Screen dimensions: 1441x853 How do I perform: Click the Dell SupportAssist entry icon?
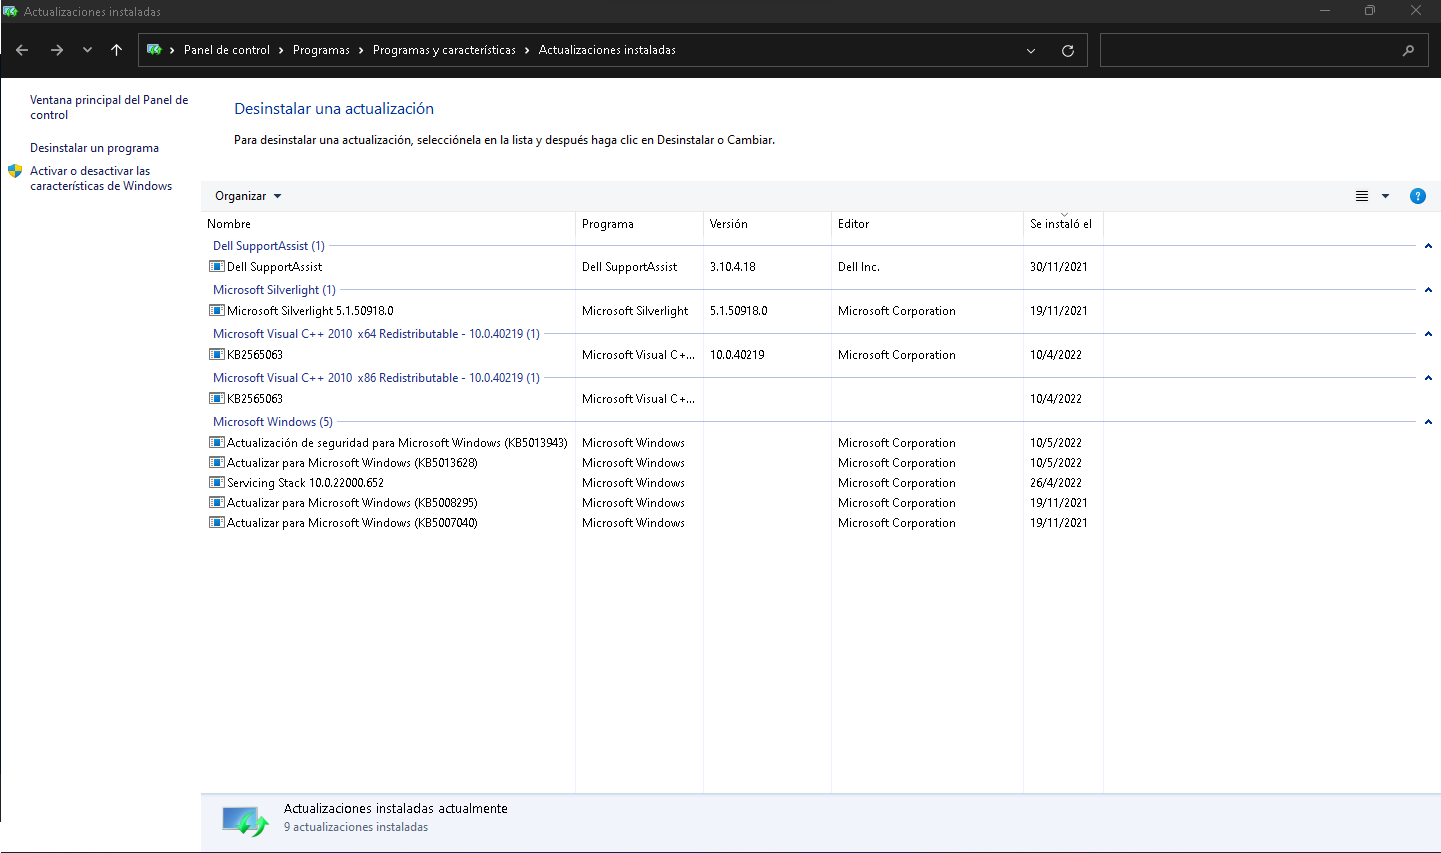pos(216,267)
